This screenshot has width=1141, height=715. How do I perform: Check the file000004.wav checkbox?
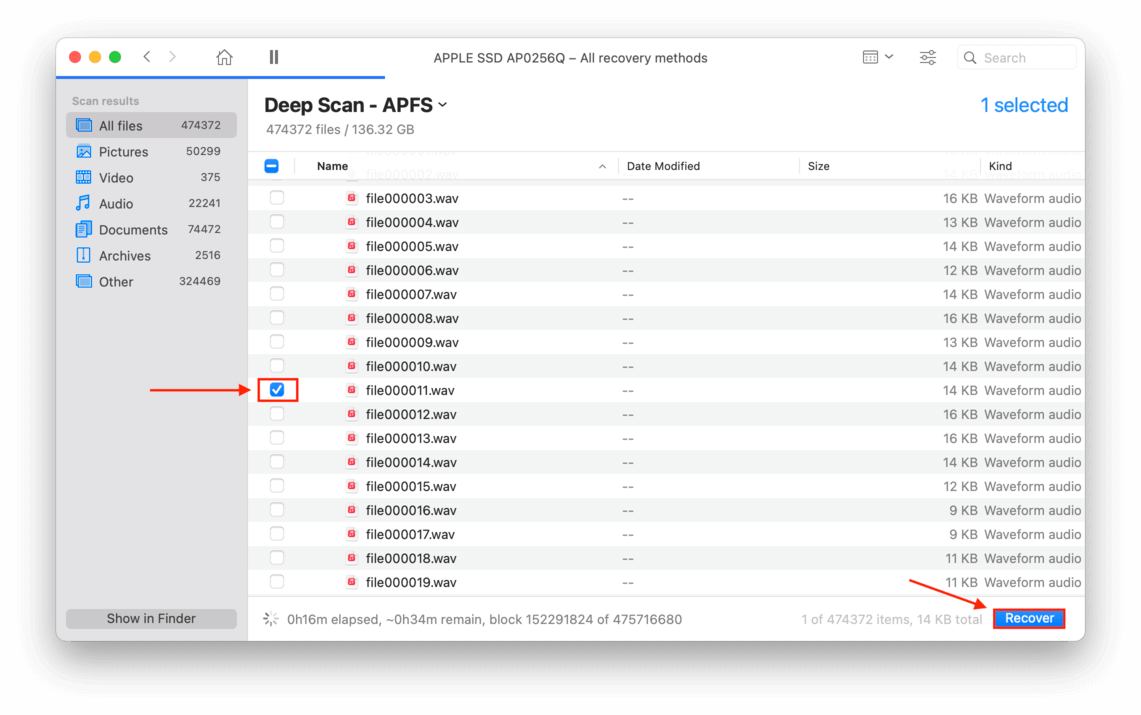click(x=277, y=222)
